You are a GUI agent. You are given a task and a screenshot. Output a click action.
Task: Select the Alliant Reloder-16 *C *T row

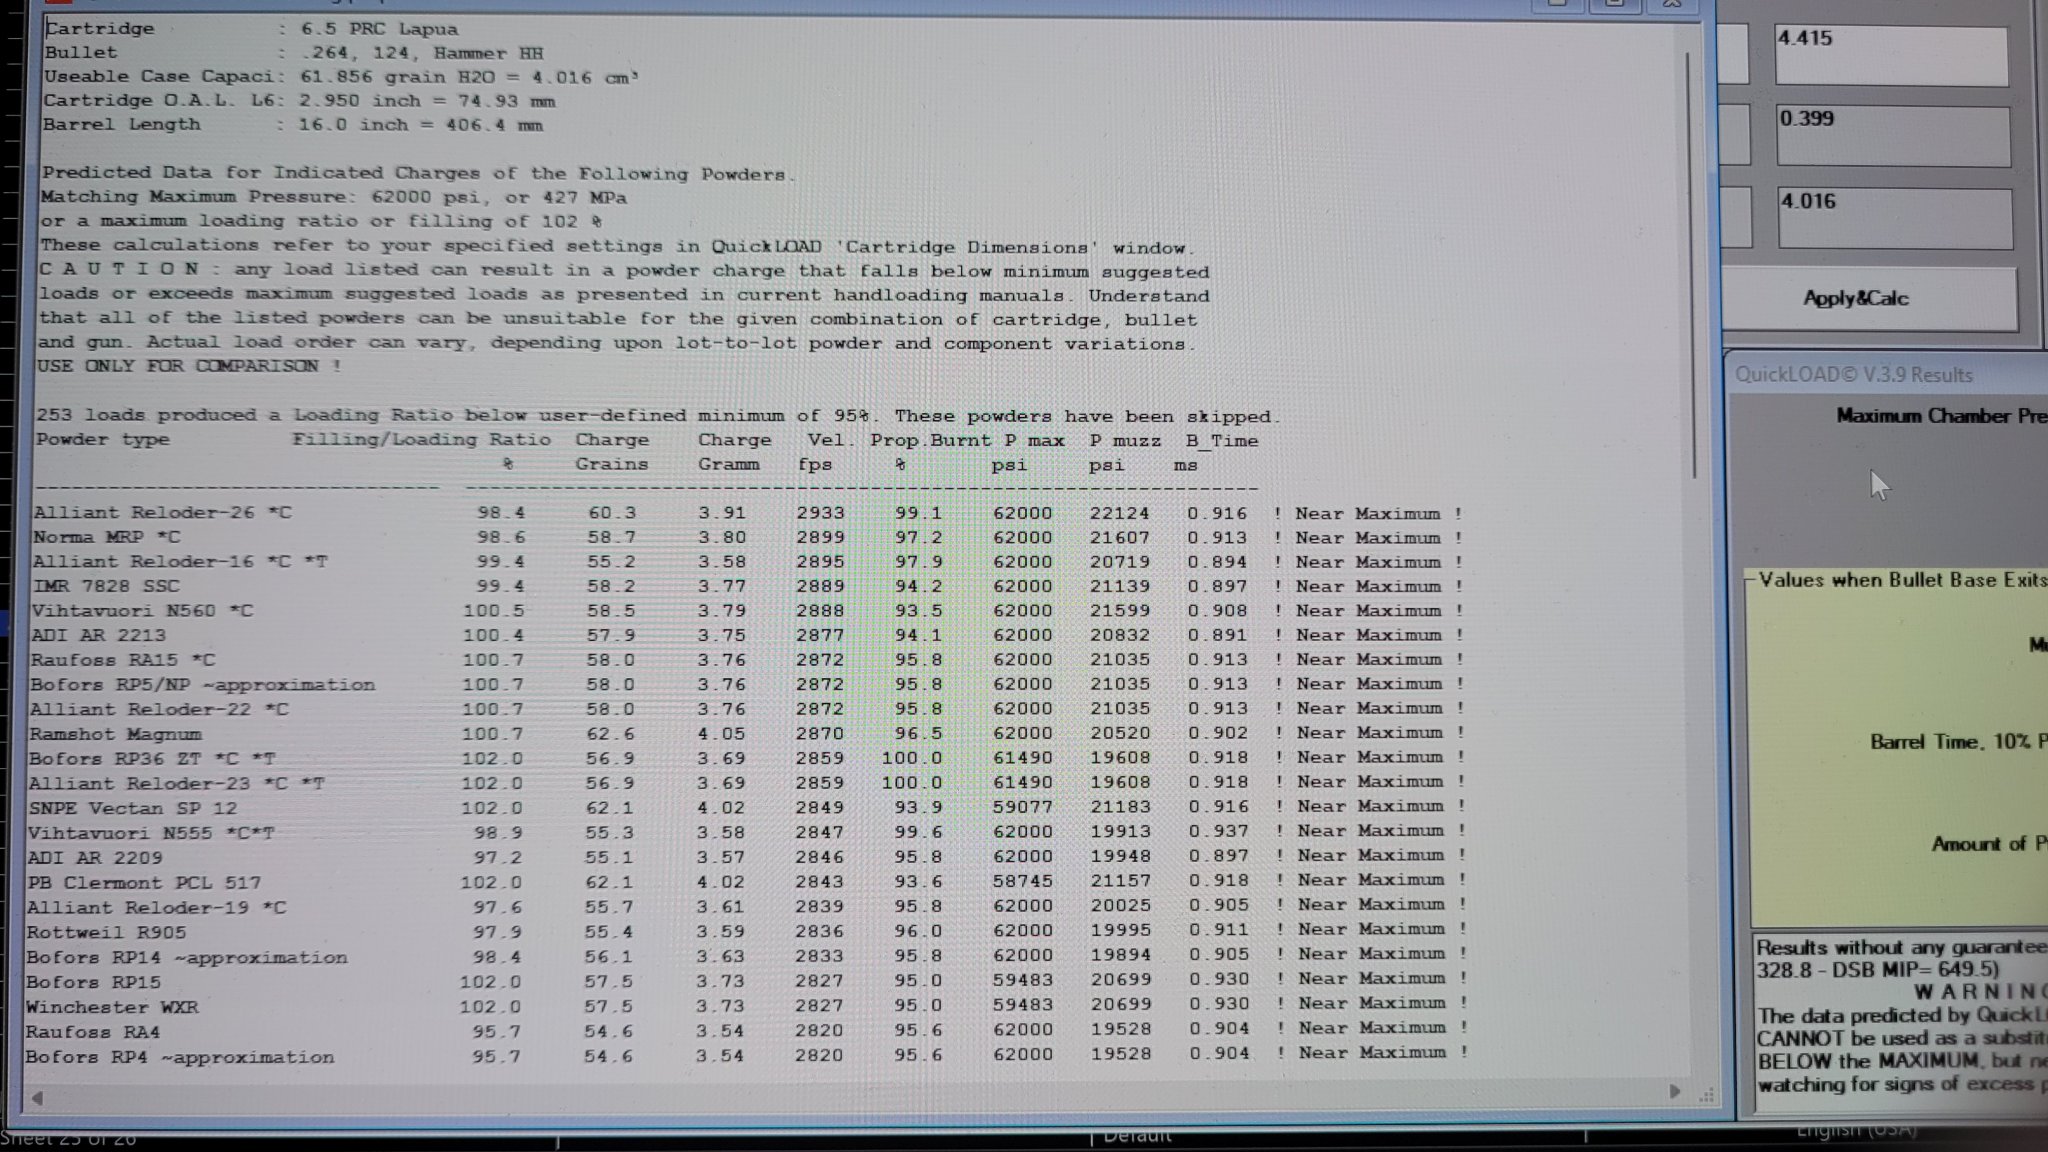point(749,562)
